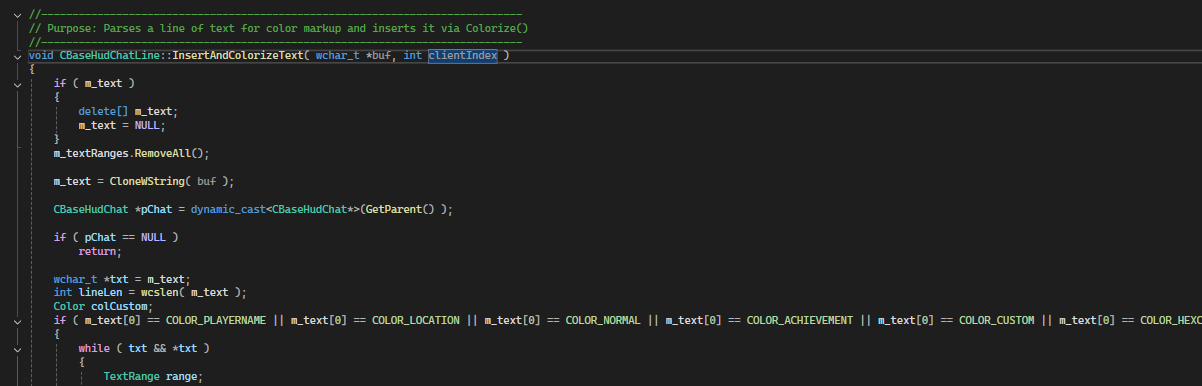Click m_textRanges variable name

[91, 153]
